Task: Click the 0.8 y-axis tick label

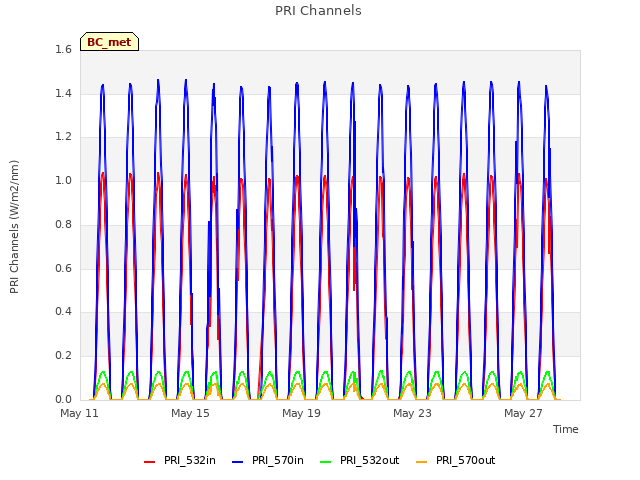Action: tap(63, 224)
